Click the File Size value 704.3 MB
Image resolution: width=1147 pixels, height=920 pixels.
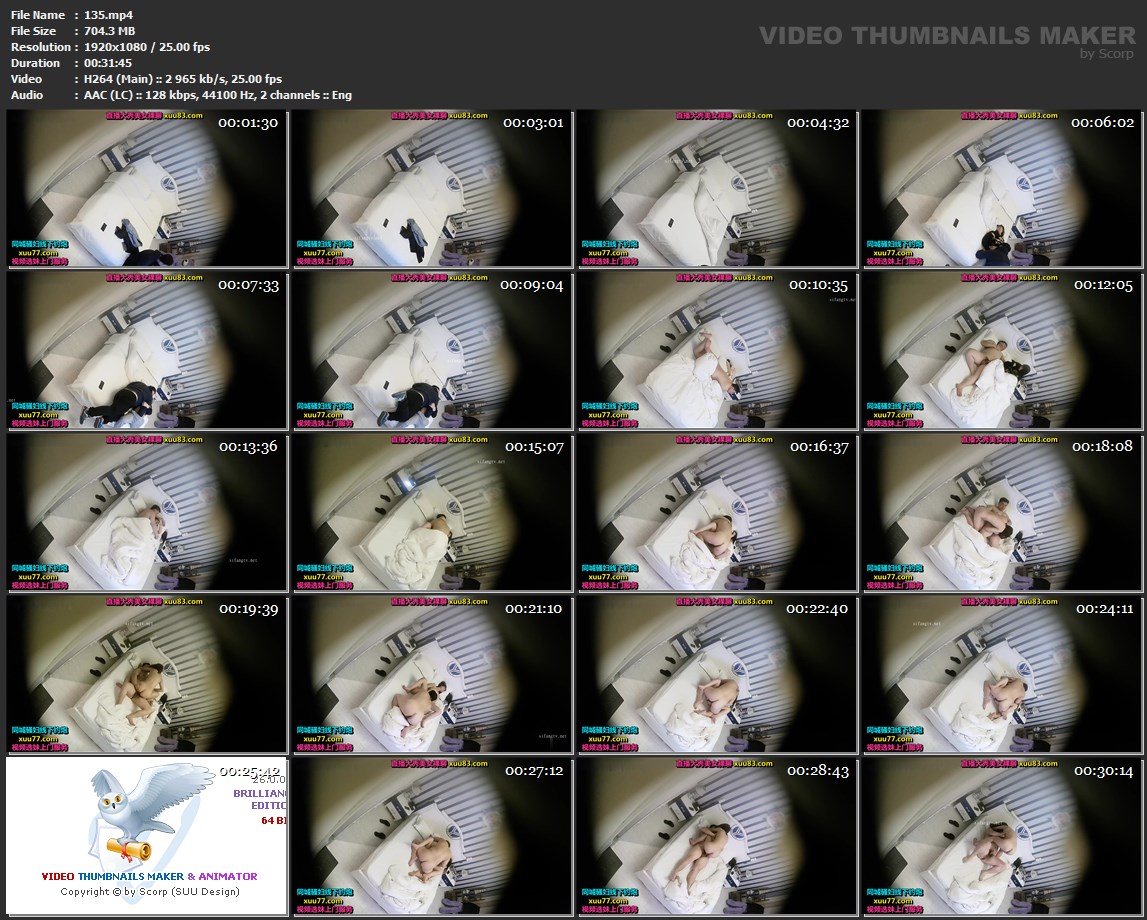110,31
